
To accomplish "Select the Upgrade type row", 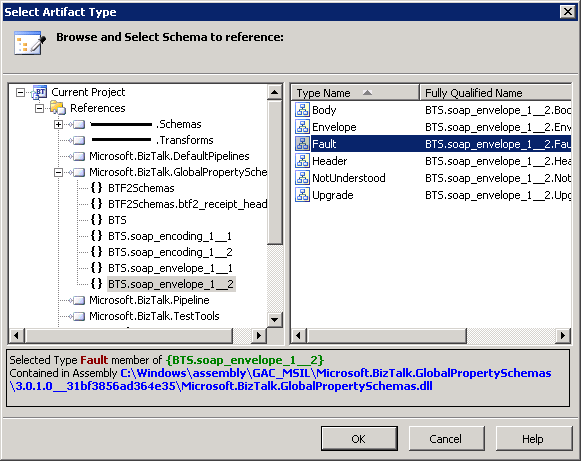I will (432, 195).
